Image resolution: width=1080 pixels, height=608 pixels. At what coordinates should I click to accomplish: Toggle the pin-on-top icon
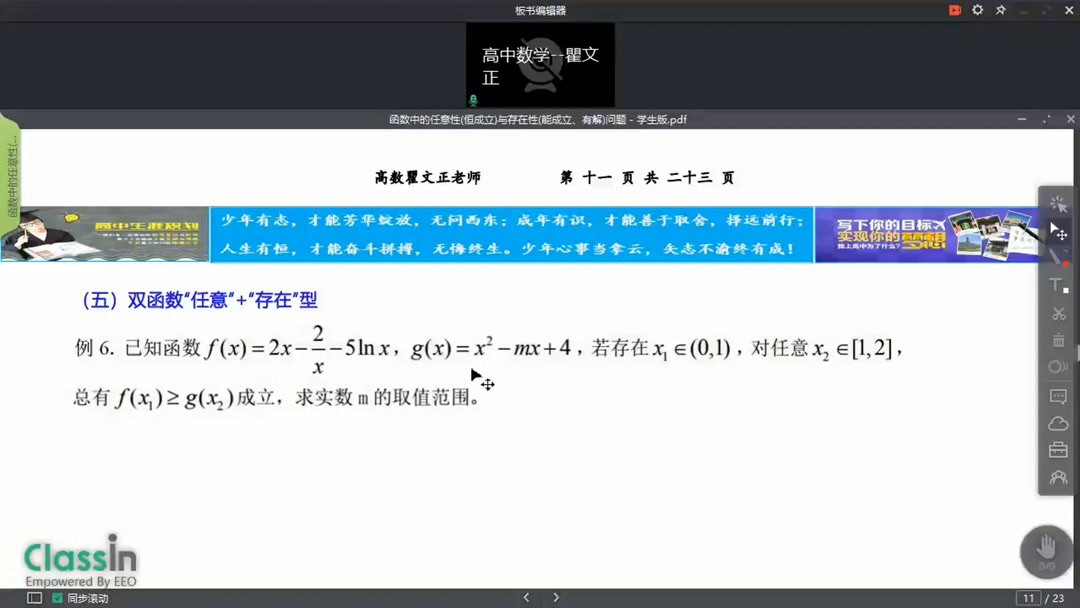(x=1000, y=9)
